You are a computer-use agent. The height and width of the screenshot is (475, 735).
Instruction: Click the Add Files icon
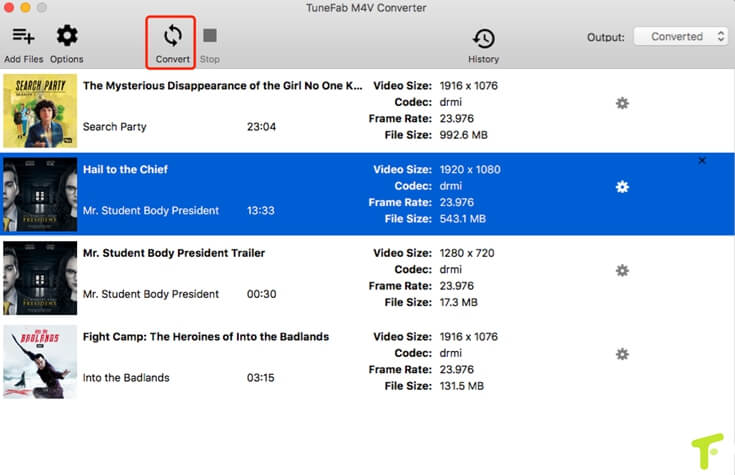click(x=23, y=36)
